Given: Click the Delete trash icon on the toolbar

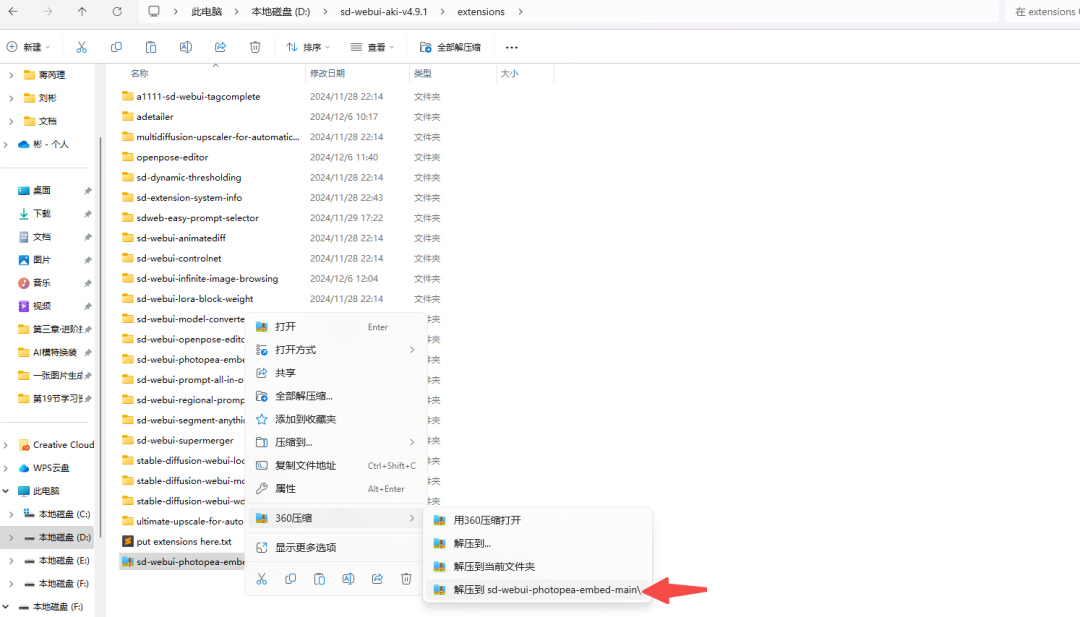Looking at the screenshot, I should pos(253,47).
